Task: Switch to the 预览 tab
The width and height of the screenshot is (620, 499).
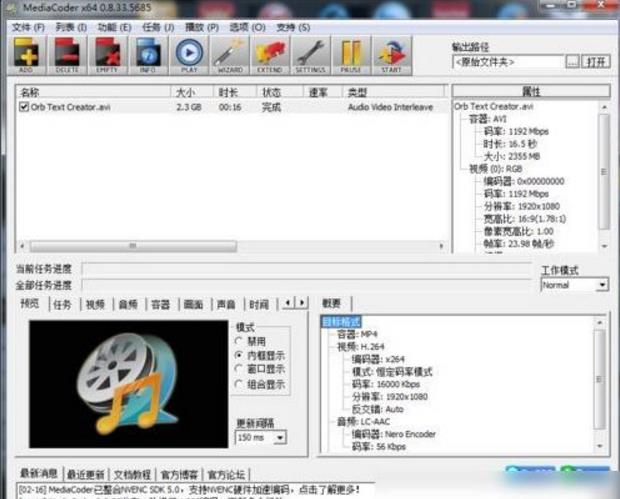Action: point(30,304)
